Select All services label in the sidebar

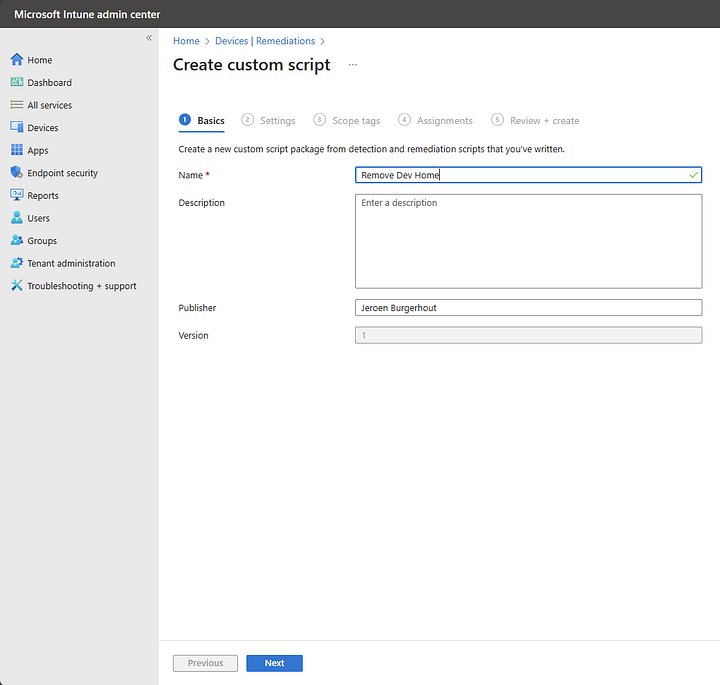pos(50,105)
